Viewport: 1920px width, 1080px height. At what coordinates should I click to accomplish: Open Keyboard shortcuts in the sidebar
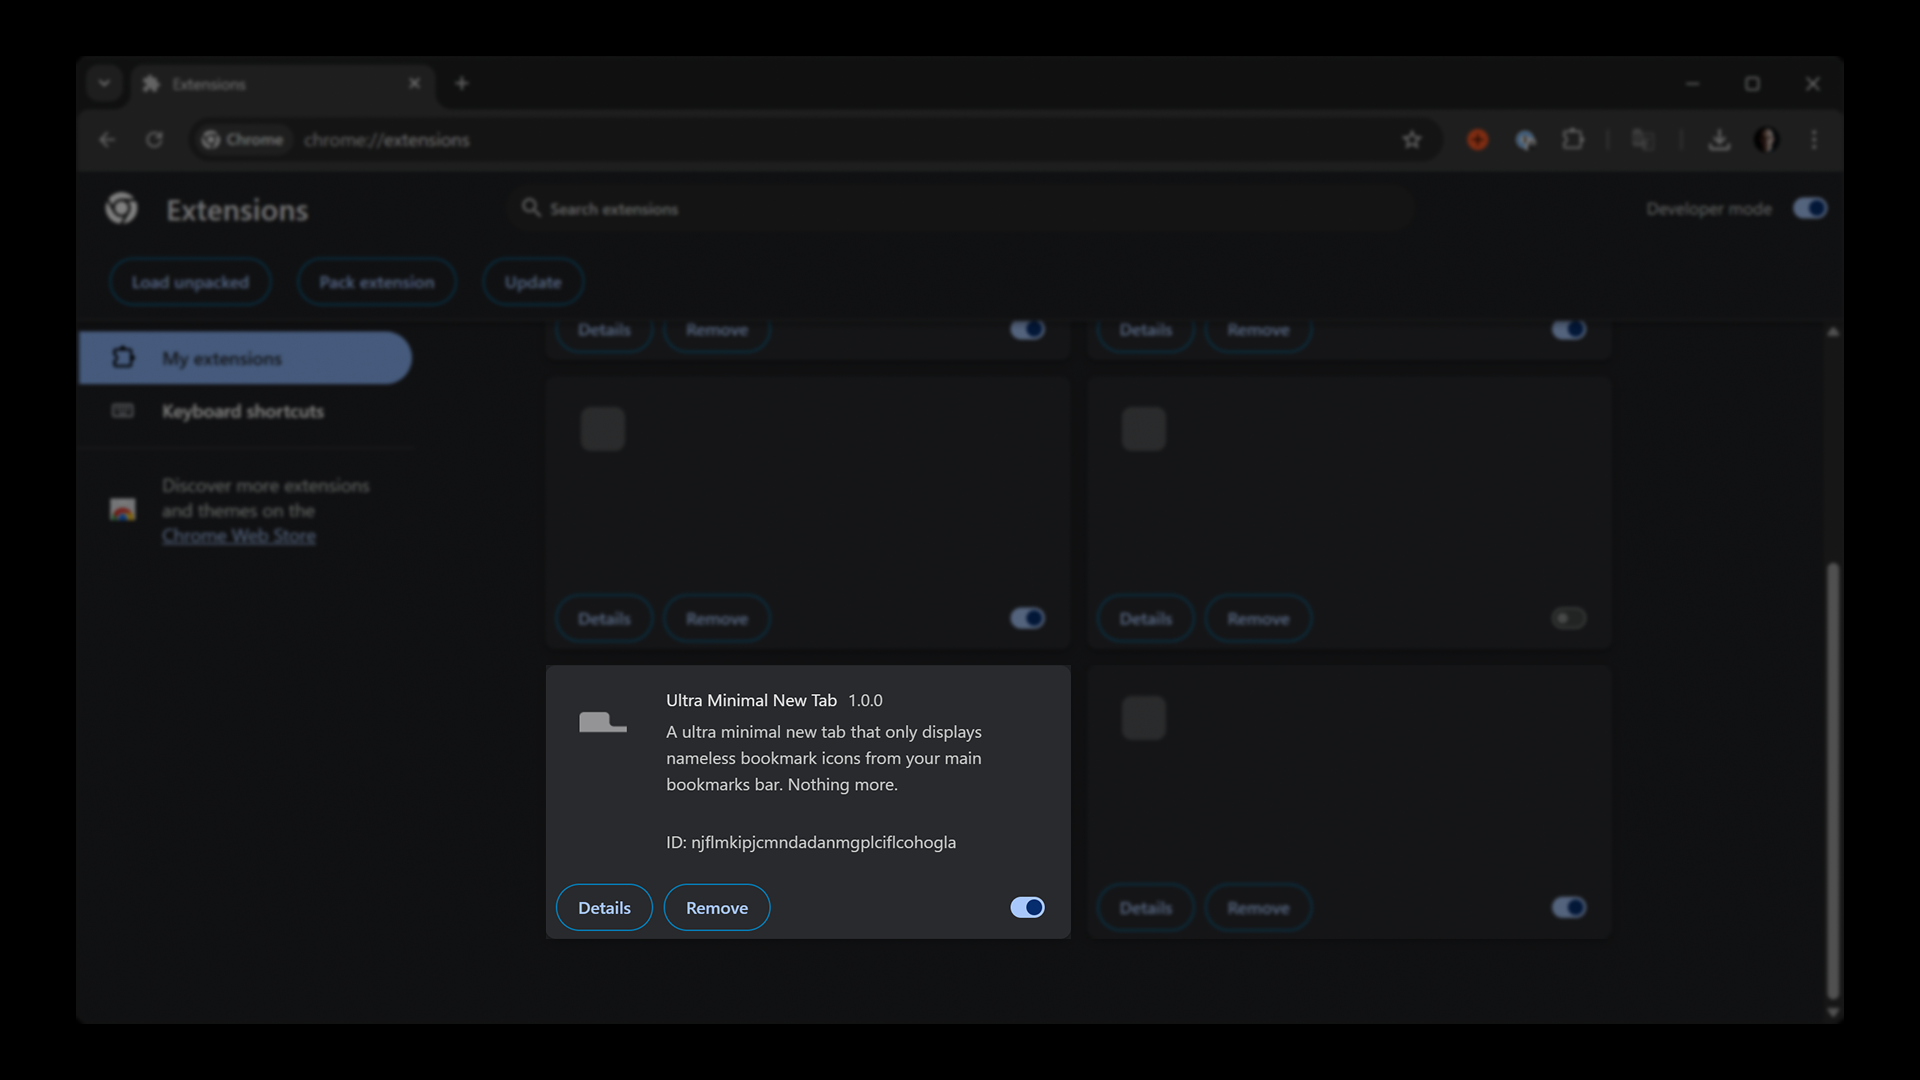245,411
